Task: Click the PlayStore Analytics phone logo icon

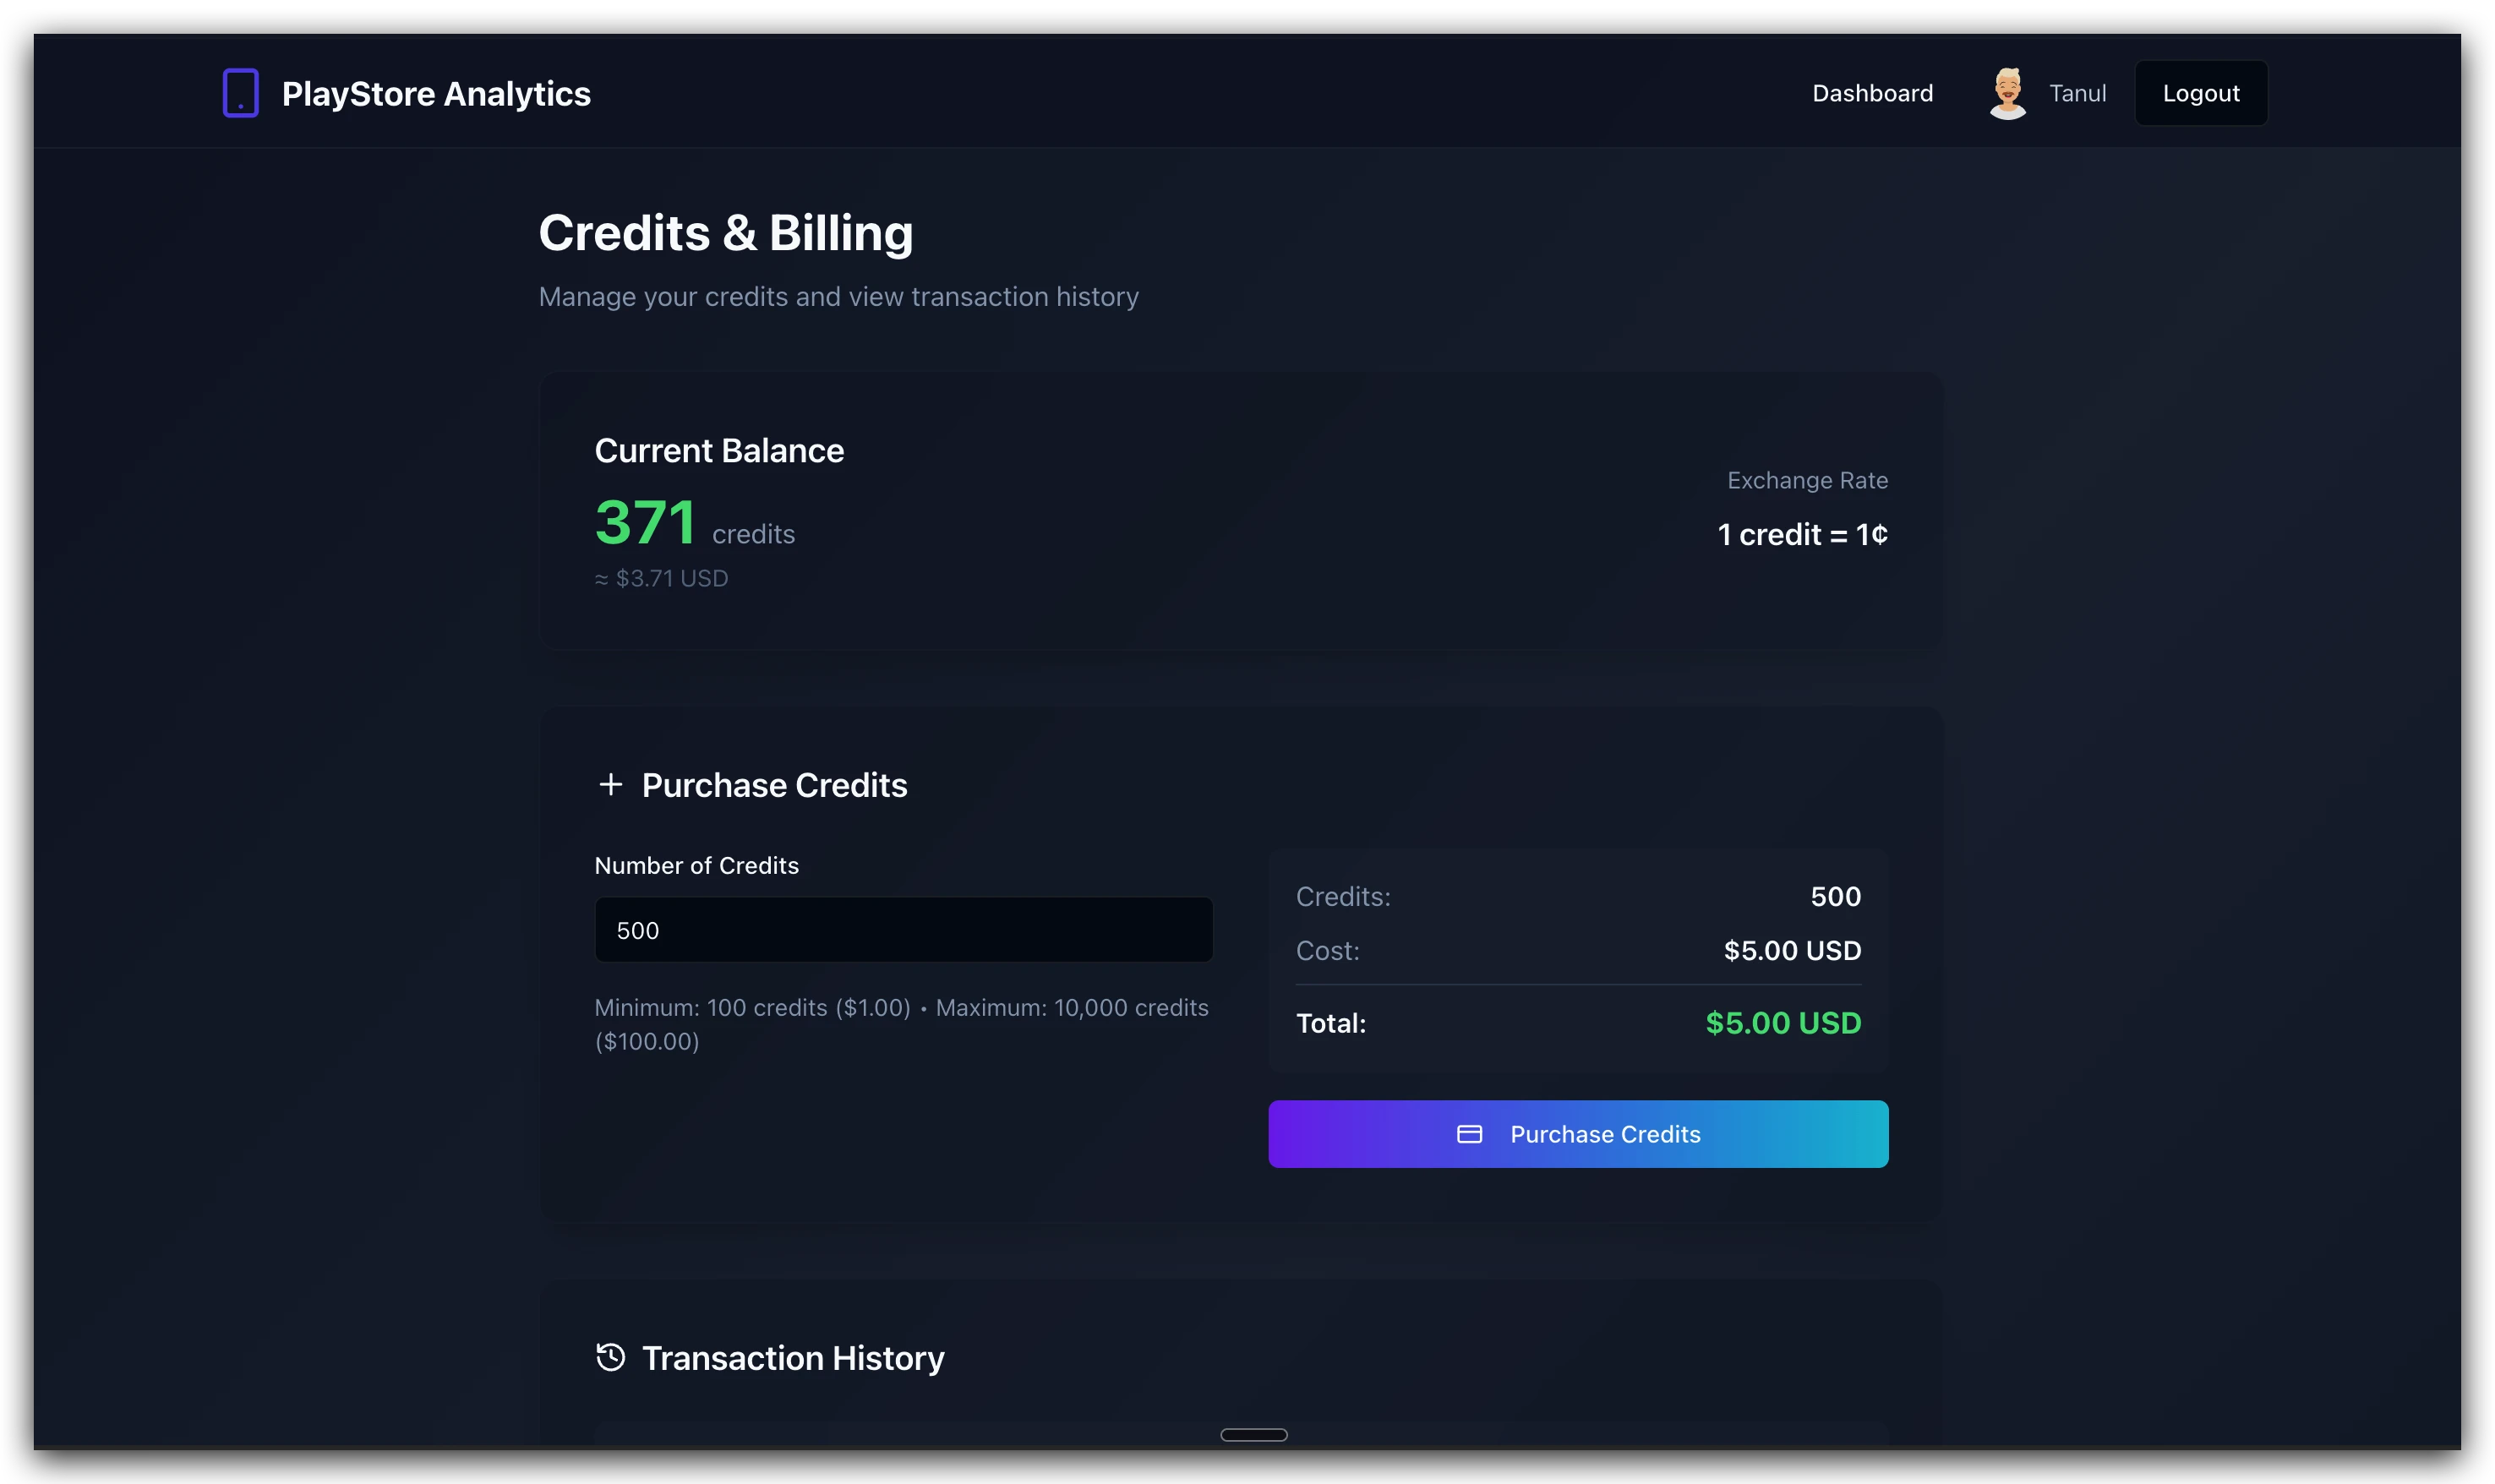Action: click(x=240, y=92)
